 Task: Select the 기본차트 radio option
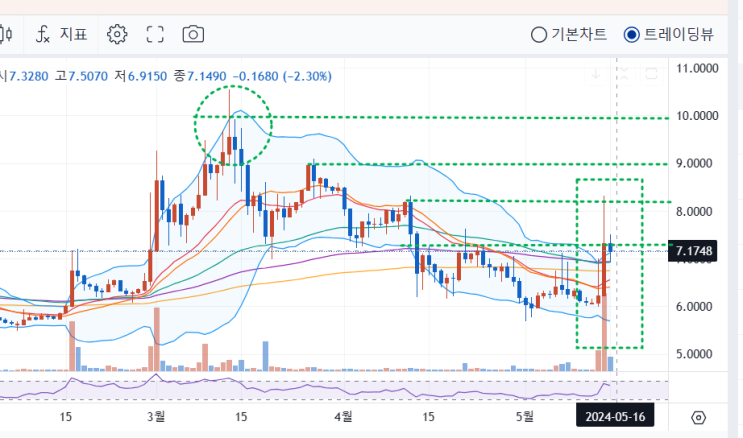point(569,34)
